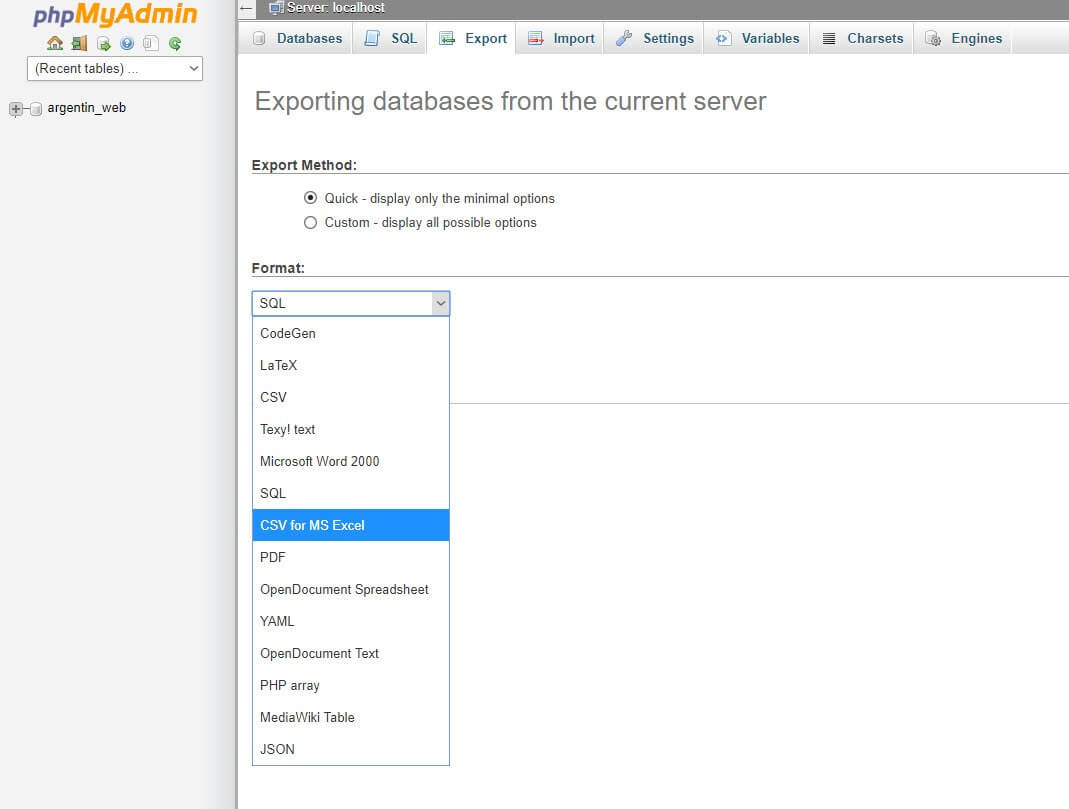Select Custom export method radio button
The image size is (1069, 809).
[x=310, y=222]
